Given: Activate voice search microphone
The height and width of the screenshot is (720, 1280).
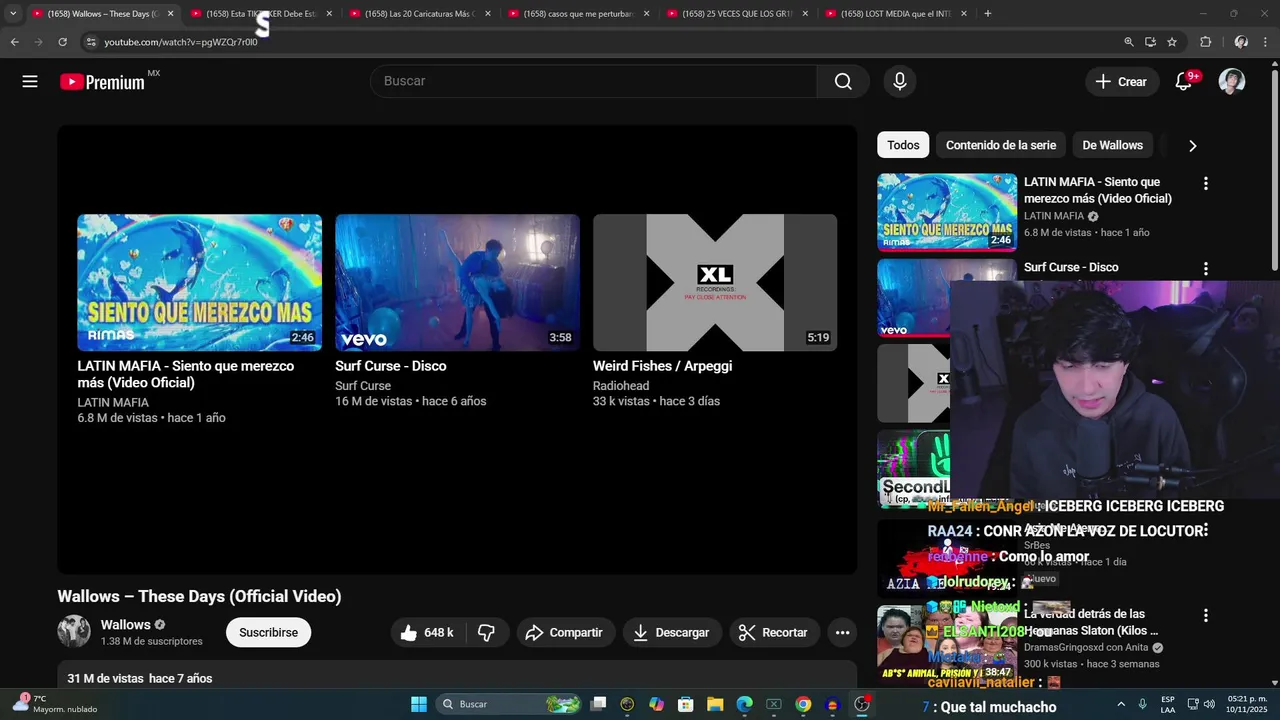Looking at the screenshot, I should [x=900, y=82].
